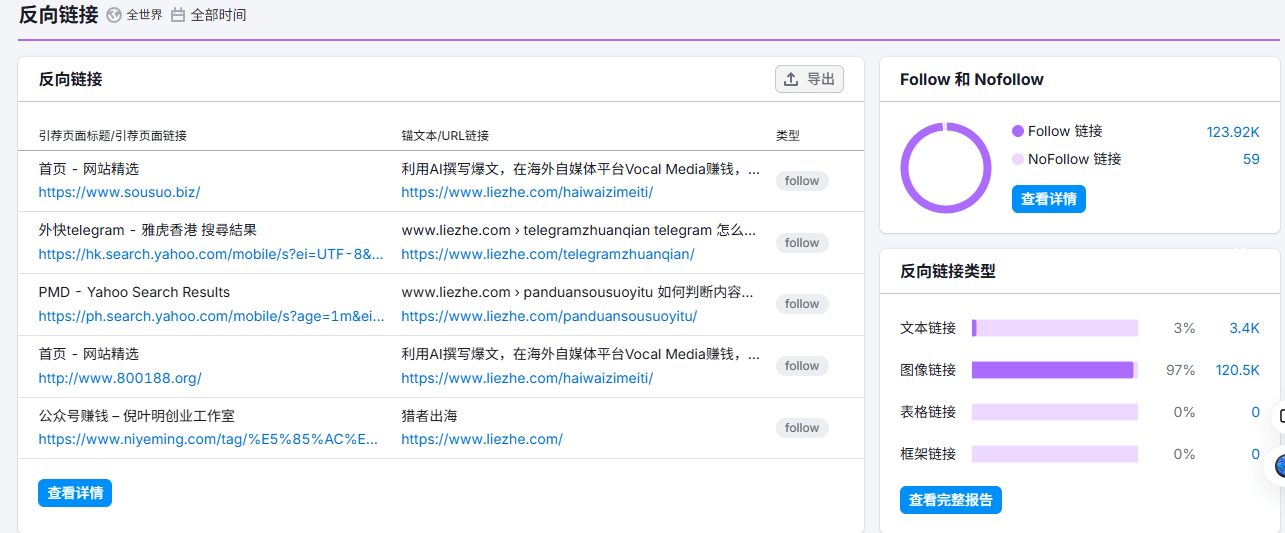The image size is (1285, 533).
Task: Click the 3% percentage for 文本链接
Action: pyautogui.click(x=1185, y=328)
